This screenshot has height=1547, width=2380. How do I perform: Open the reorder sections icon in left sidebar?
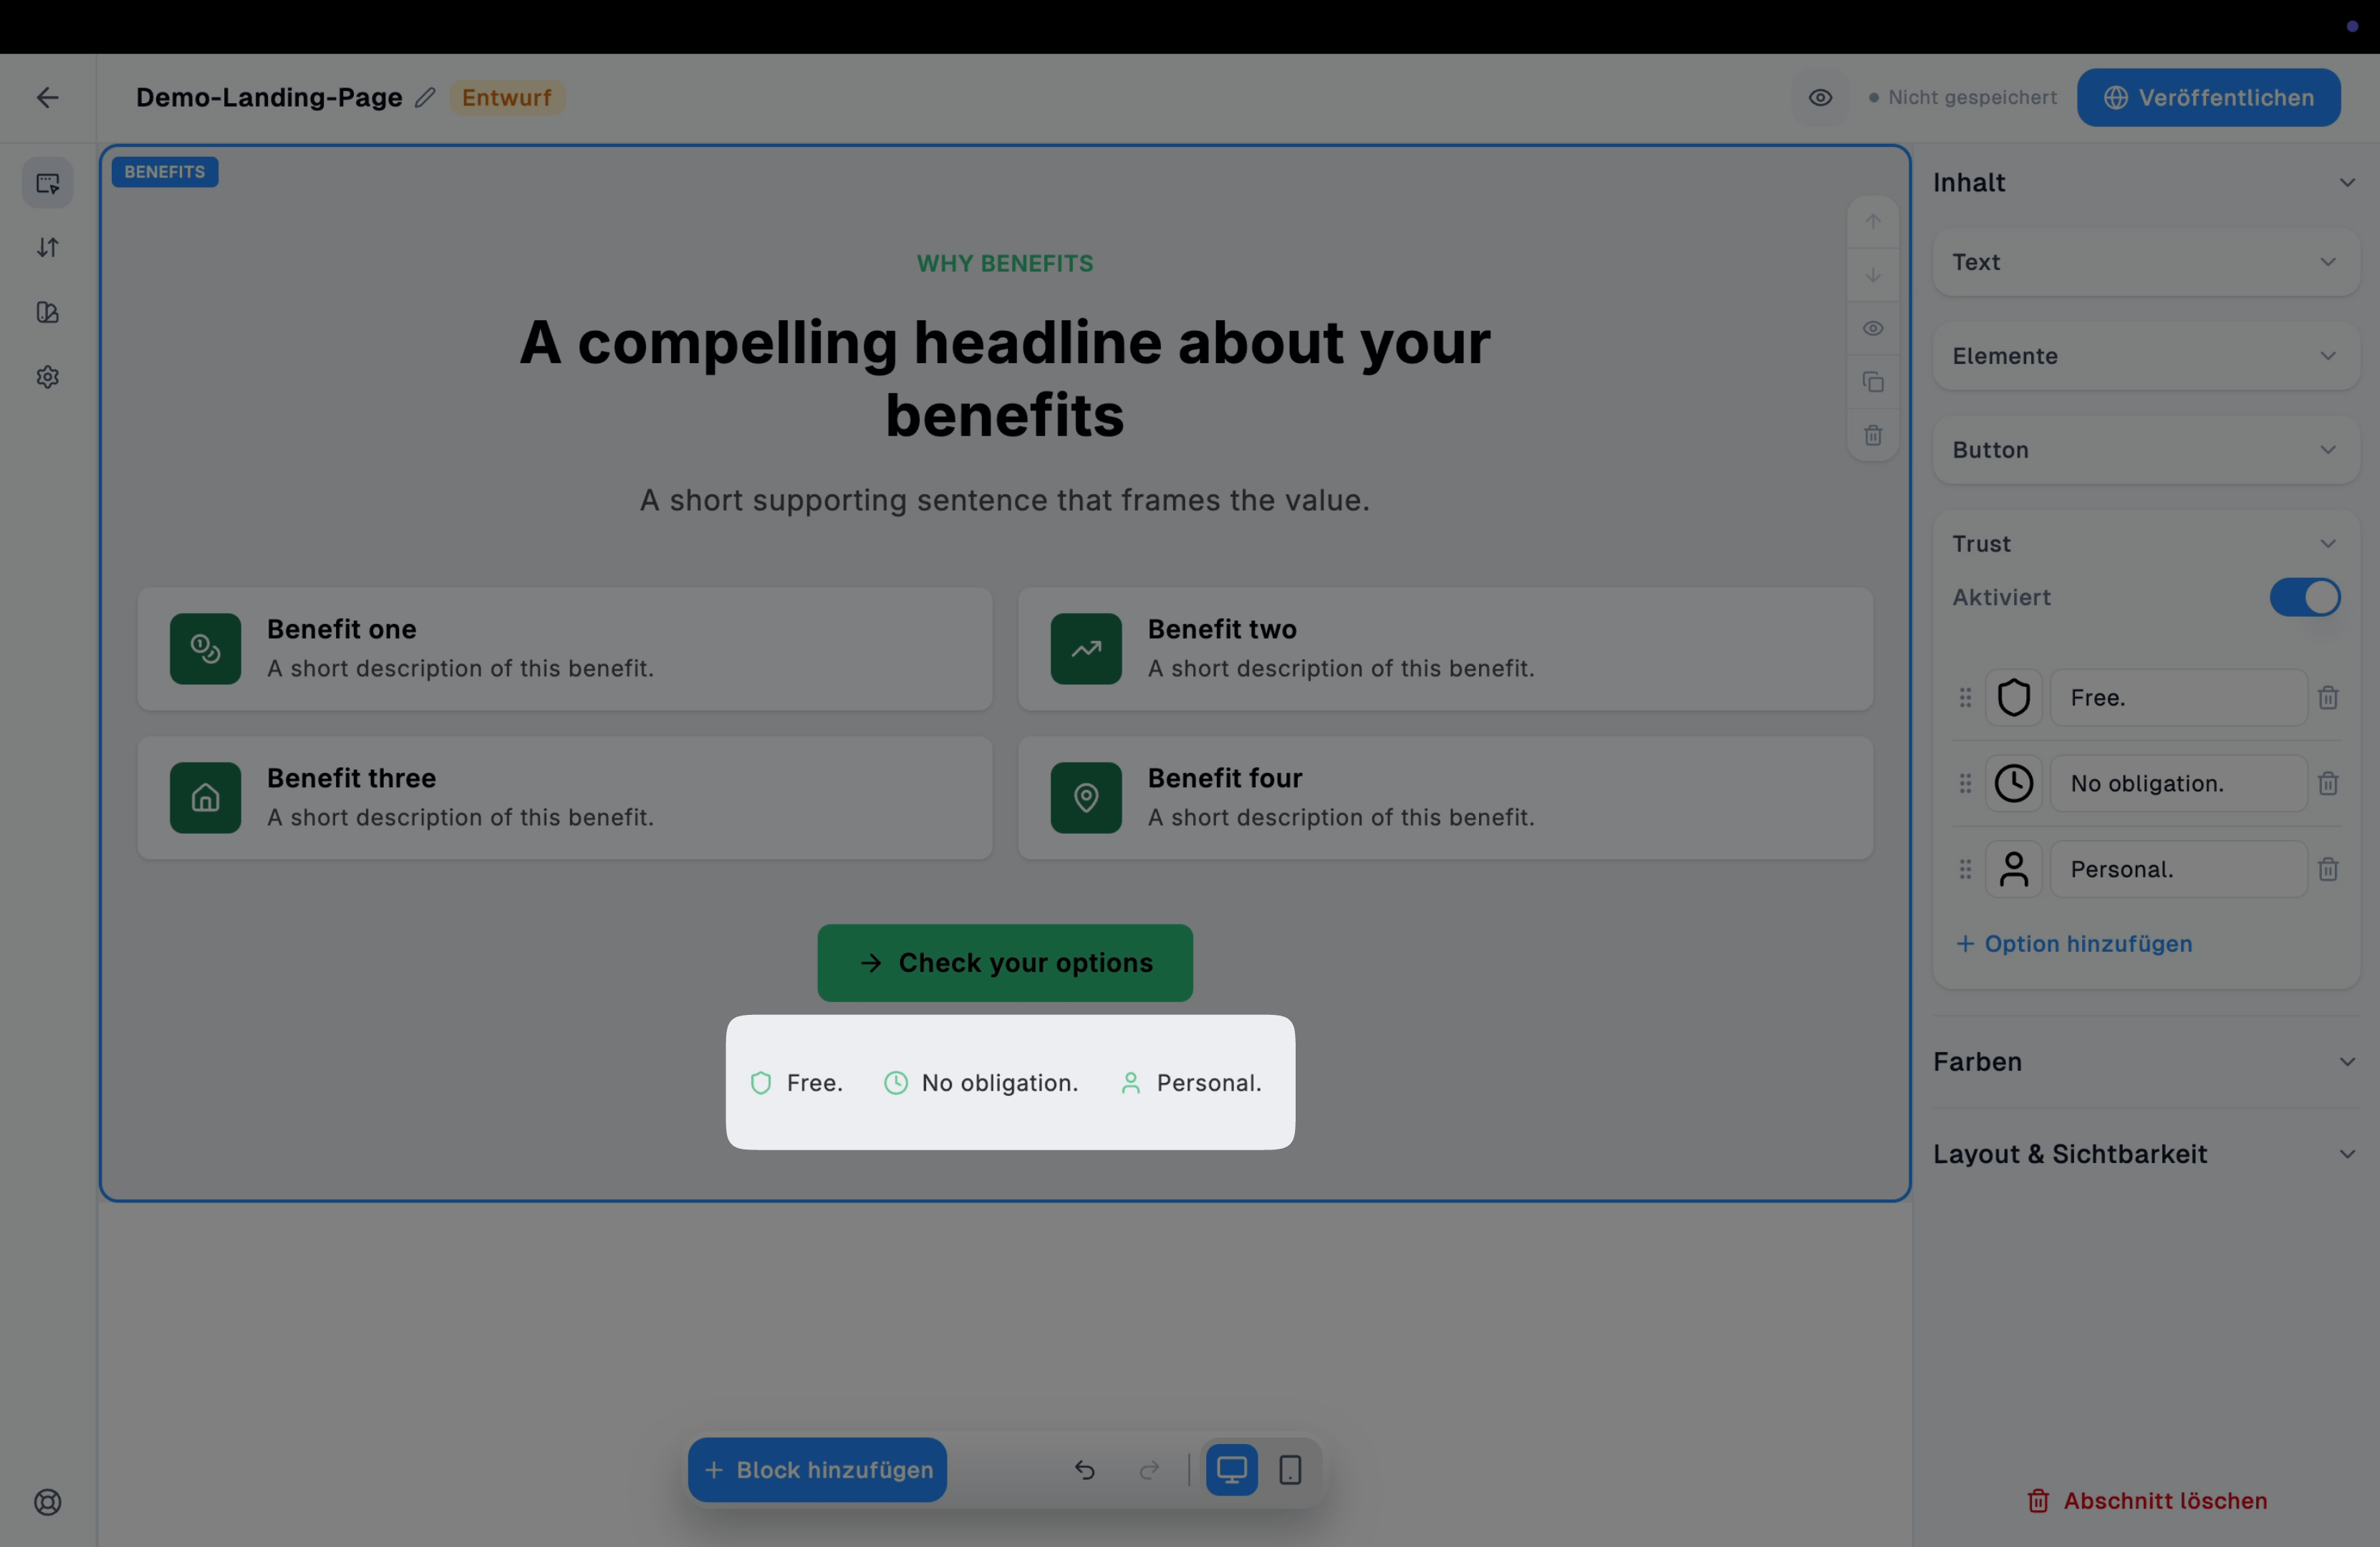(x=48, y=247)
